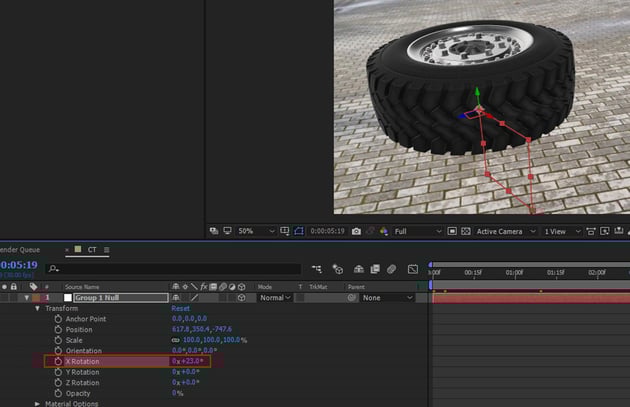Viewport: 630px width, 407px height.
Task: Toggle the Position stopwatch keyframe icon
Action: pyautogui.click(x=58, y=329)
